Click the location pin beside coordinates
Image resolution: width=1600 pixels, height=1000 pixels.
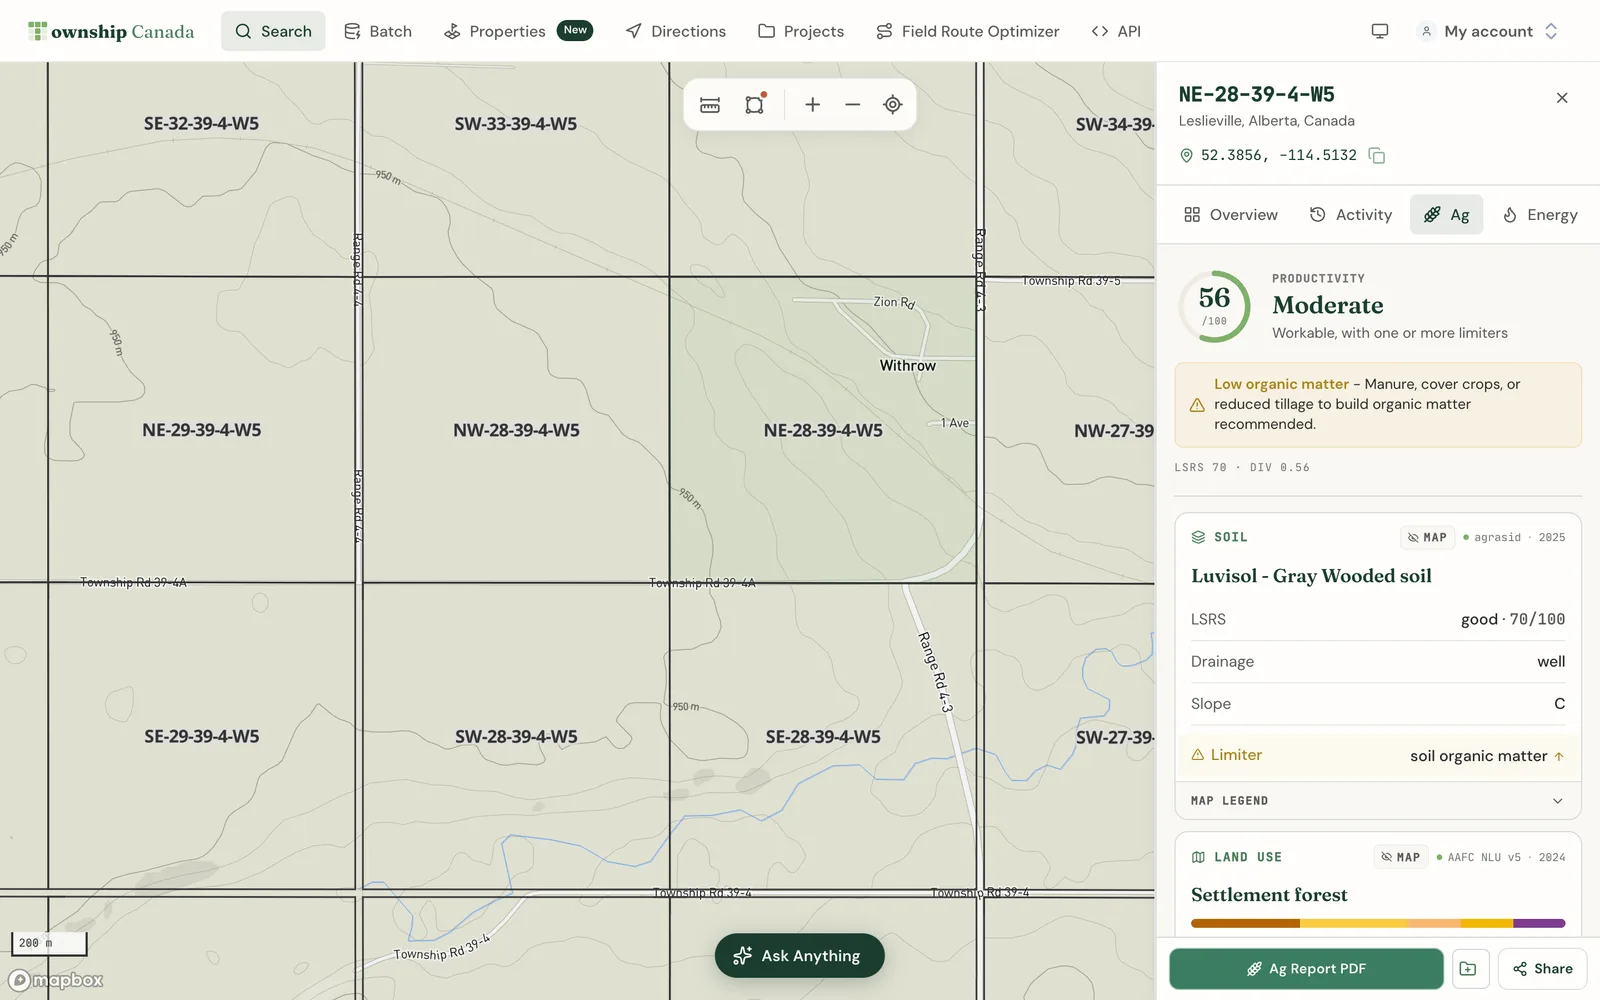point(1186,156)
